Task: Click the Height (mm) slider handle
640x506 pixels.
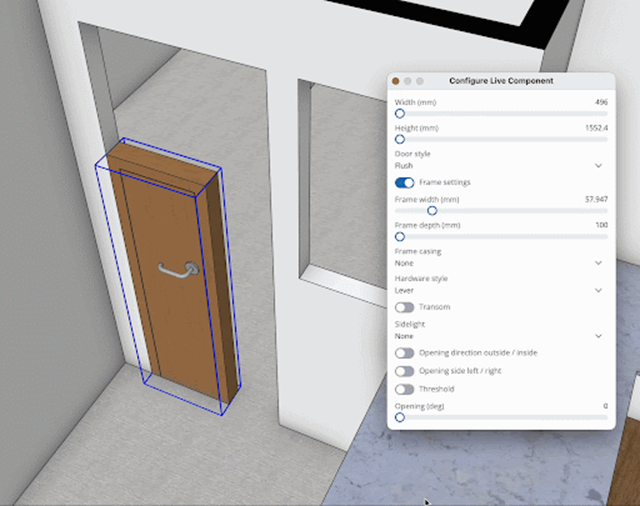Action: 400,140
